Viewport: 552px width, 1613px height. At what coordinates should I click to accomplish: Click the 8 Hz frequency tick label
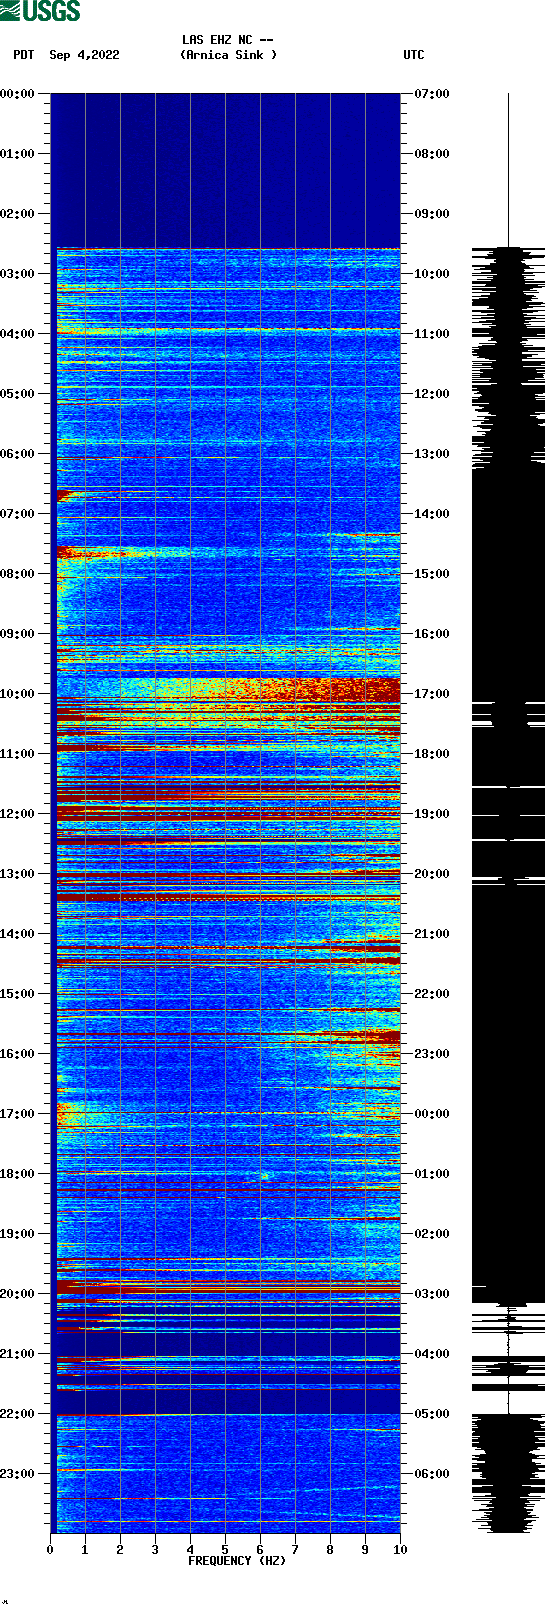tap(330, 1550)
